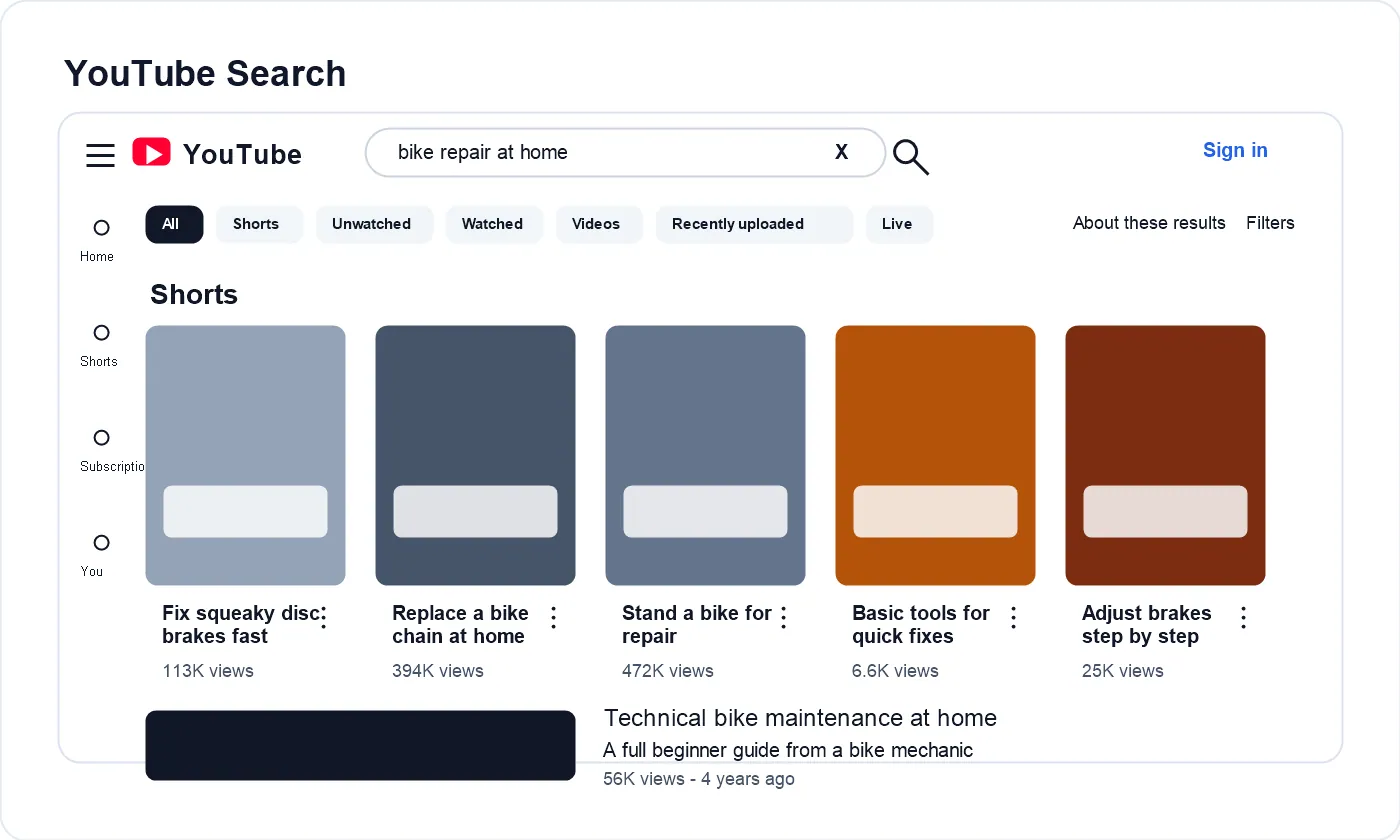The image size is (1400, 840).
Task: Select the All filter chip
Action: pyautogui.click(x=174, y=224)
